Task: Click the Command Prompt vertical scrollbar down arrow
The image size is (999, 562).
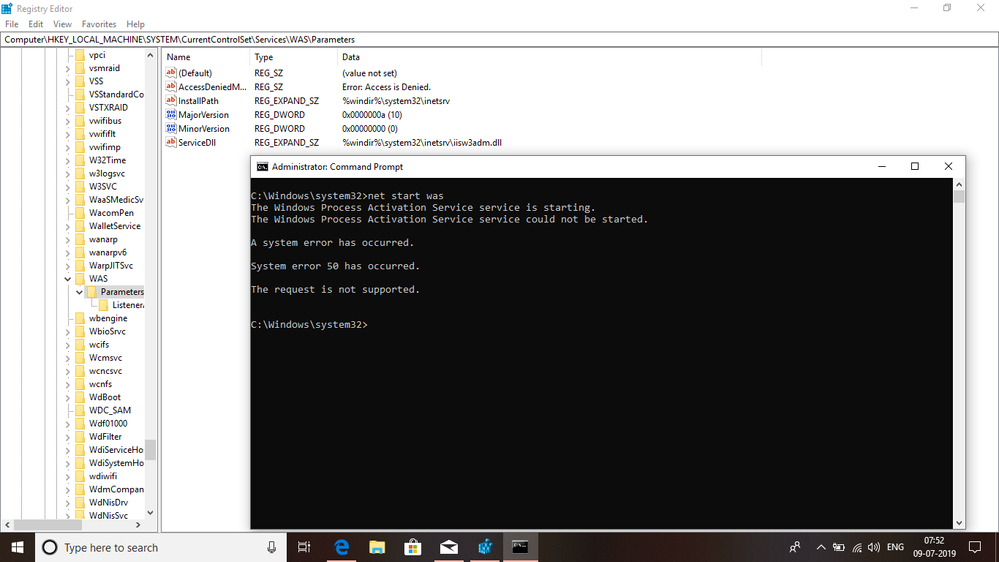Action: pos(959,522)
